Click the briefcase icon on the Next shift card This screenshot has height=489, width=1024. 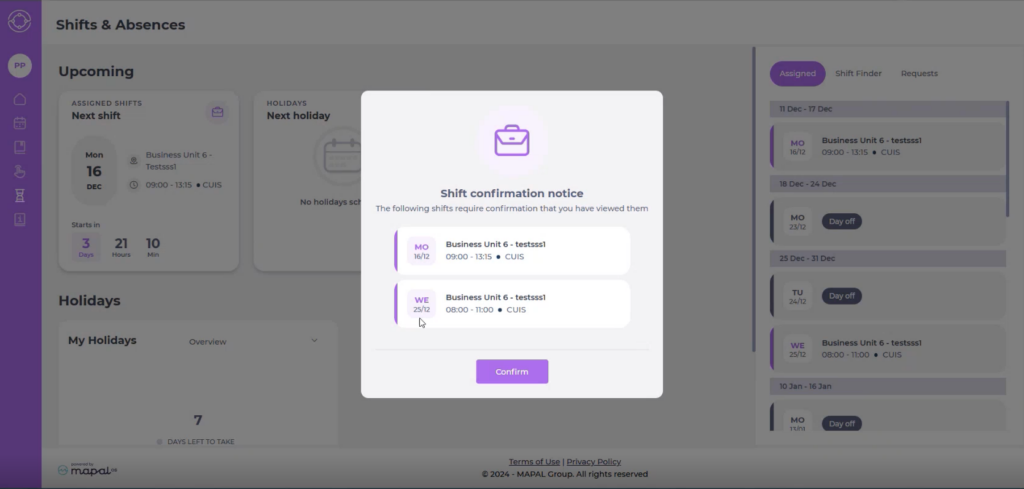click(x=217, y=112)
